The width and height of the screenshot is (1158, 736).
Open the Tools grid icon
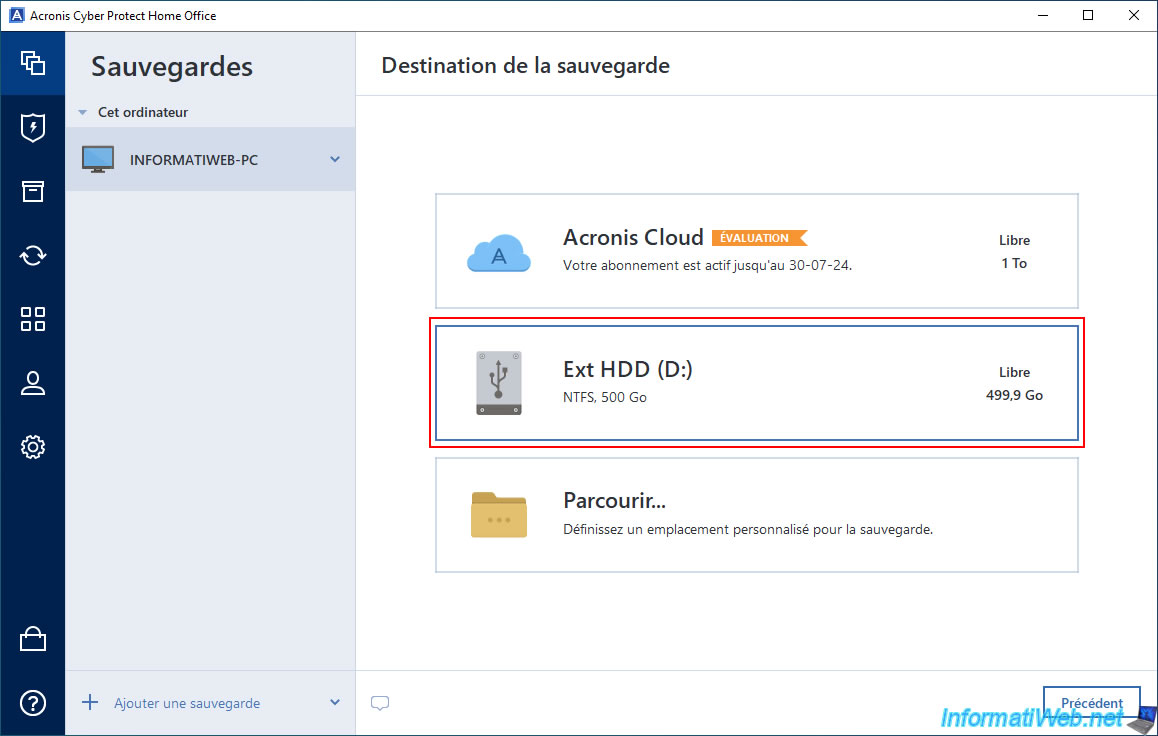32,319
